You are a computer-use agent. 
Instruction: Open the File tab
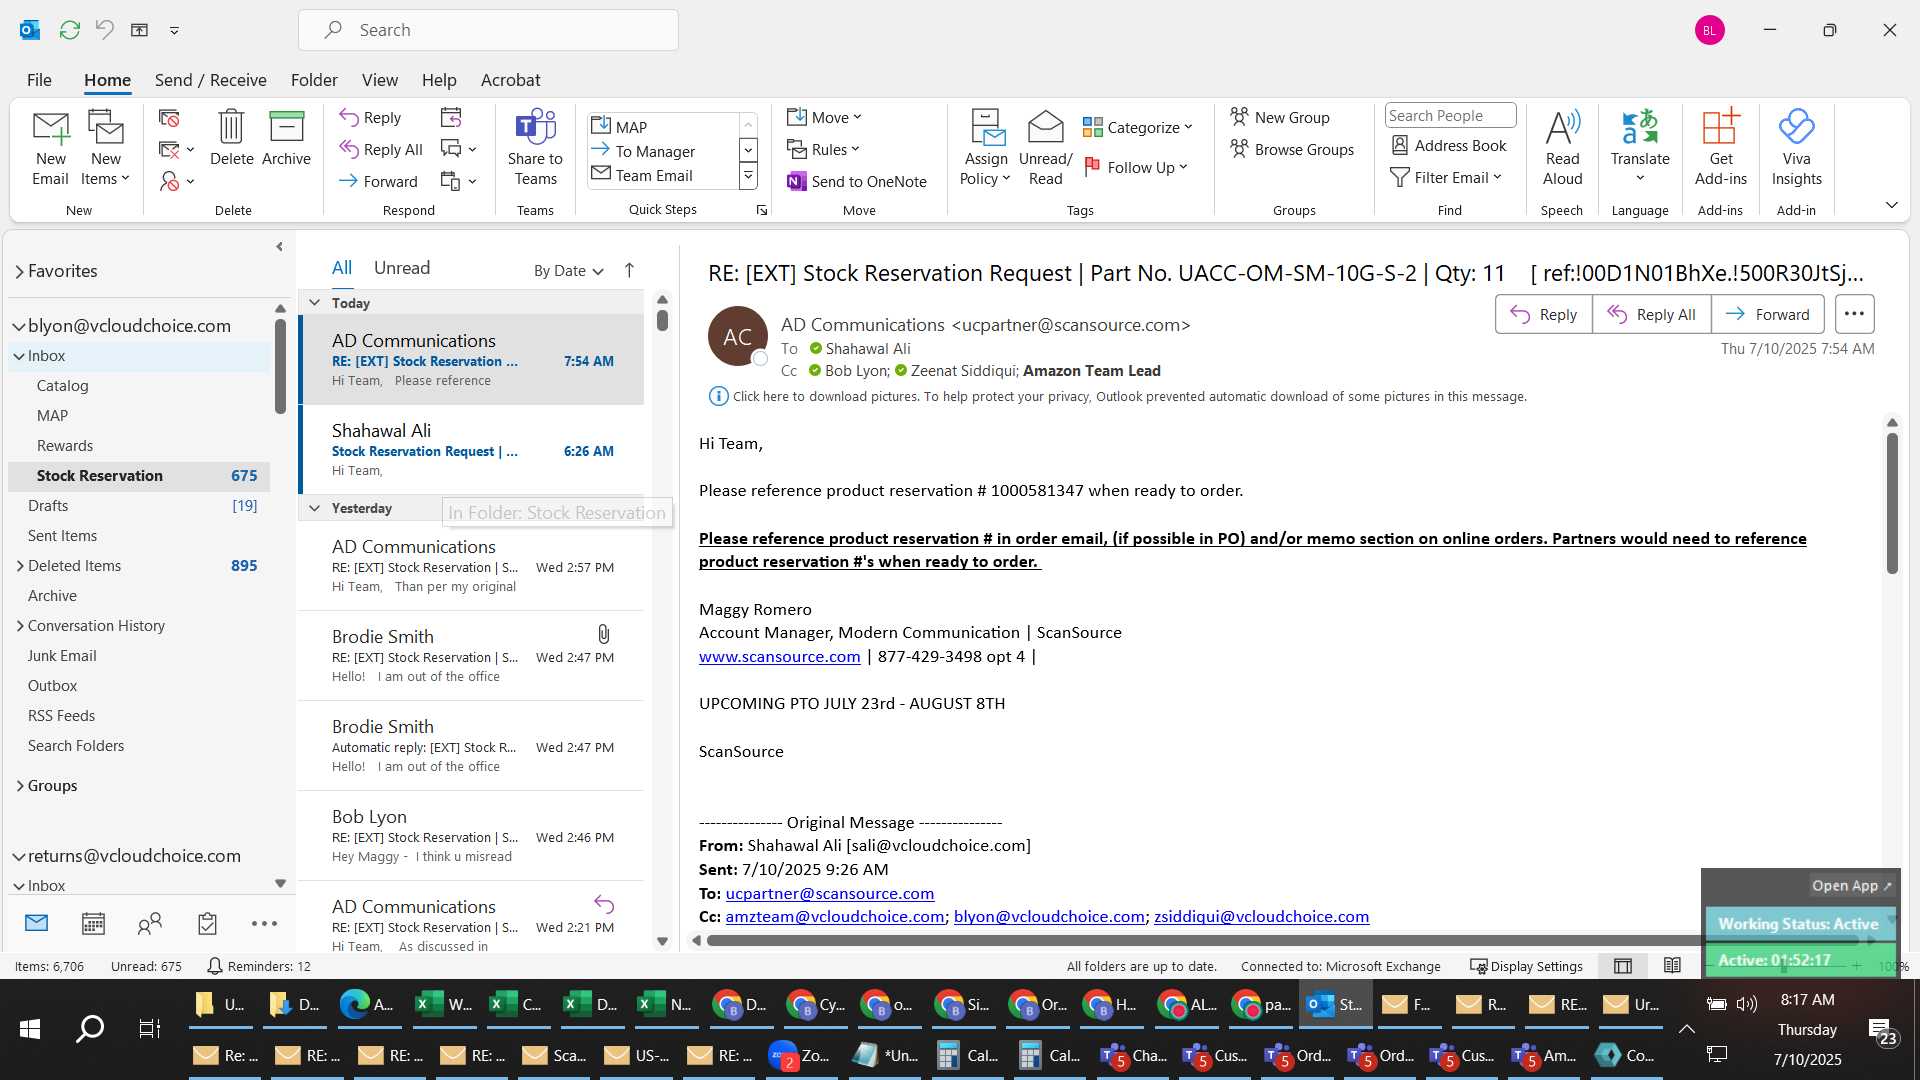(39, 80)
